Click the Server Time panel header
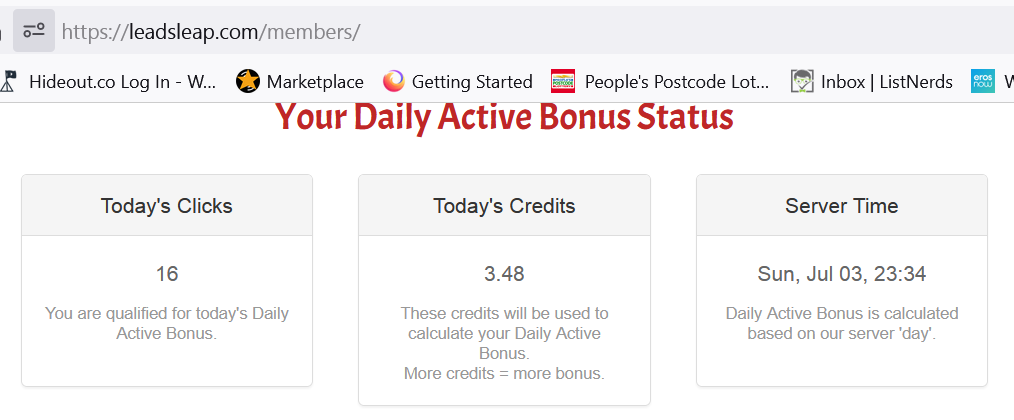The image size is (1014, 420). click(x=842, y=206)
